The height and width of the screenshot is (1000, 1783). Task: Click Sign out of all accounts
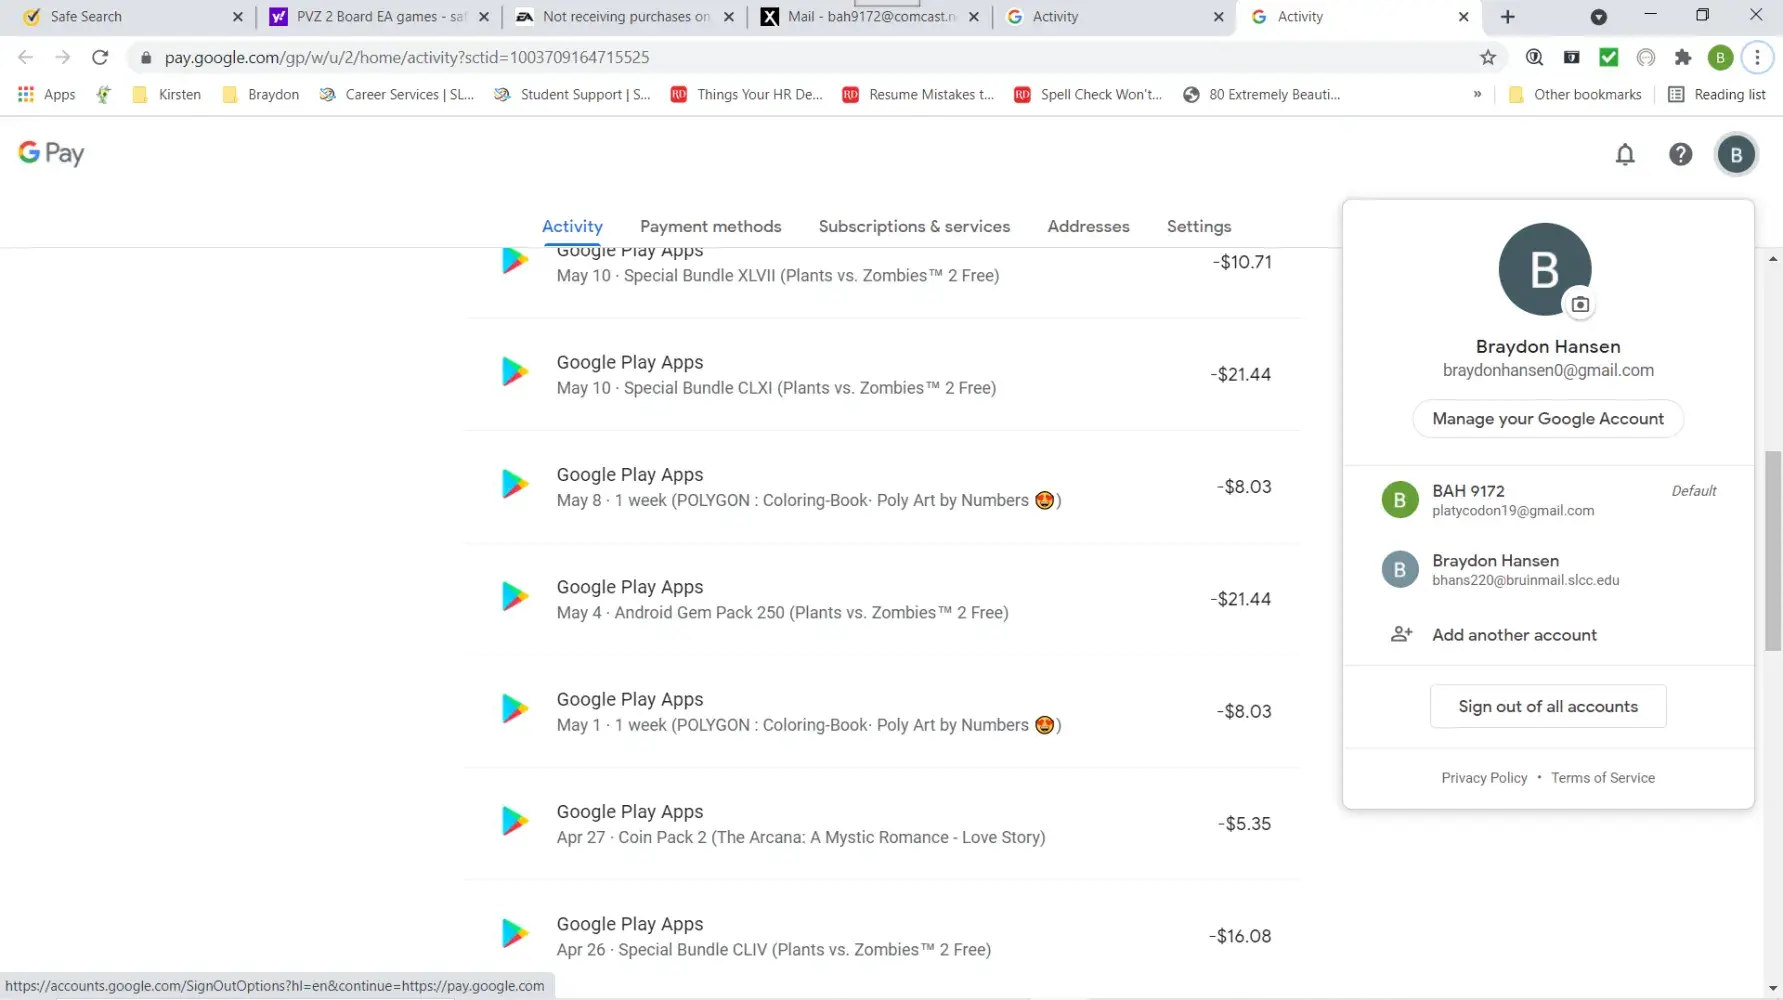[1547, 706]
